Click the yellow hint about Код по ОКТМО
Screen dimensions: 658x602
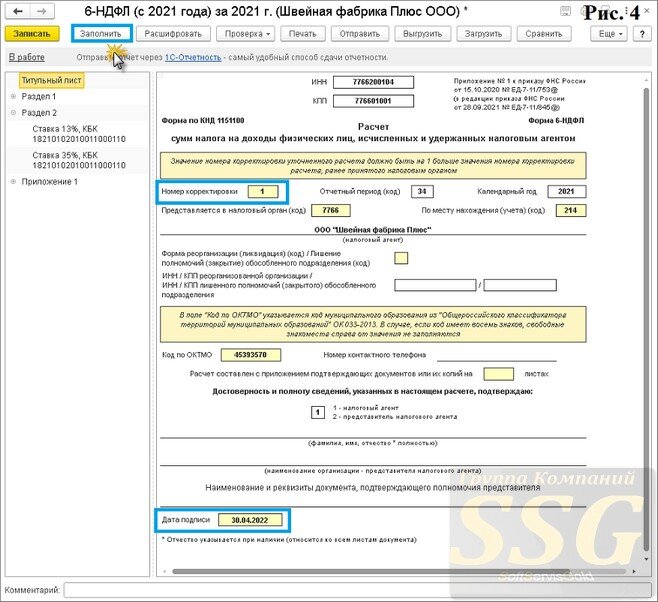click(373, 324)
